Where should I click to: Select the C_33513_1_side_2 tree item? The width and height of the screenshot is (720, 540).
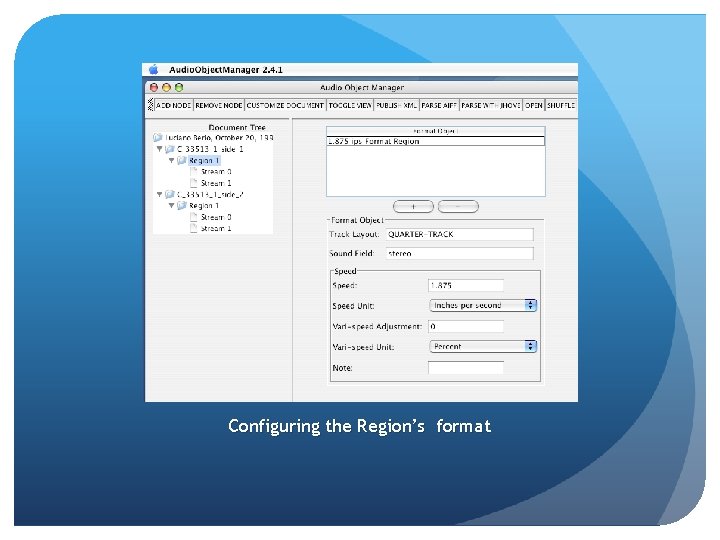click(x=210, y=194)
